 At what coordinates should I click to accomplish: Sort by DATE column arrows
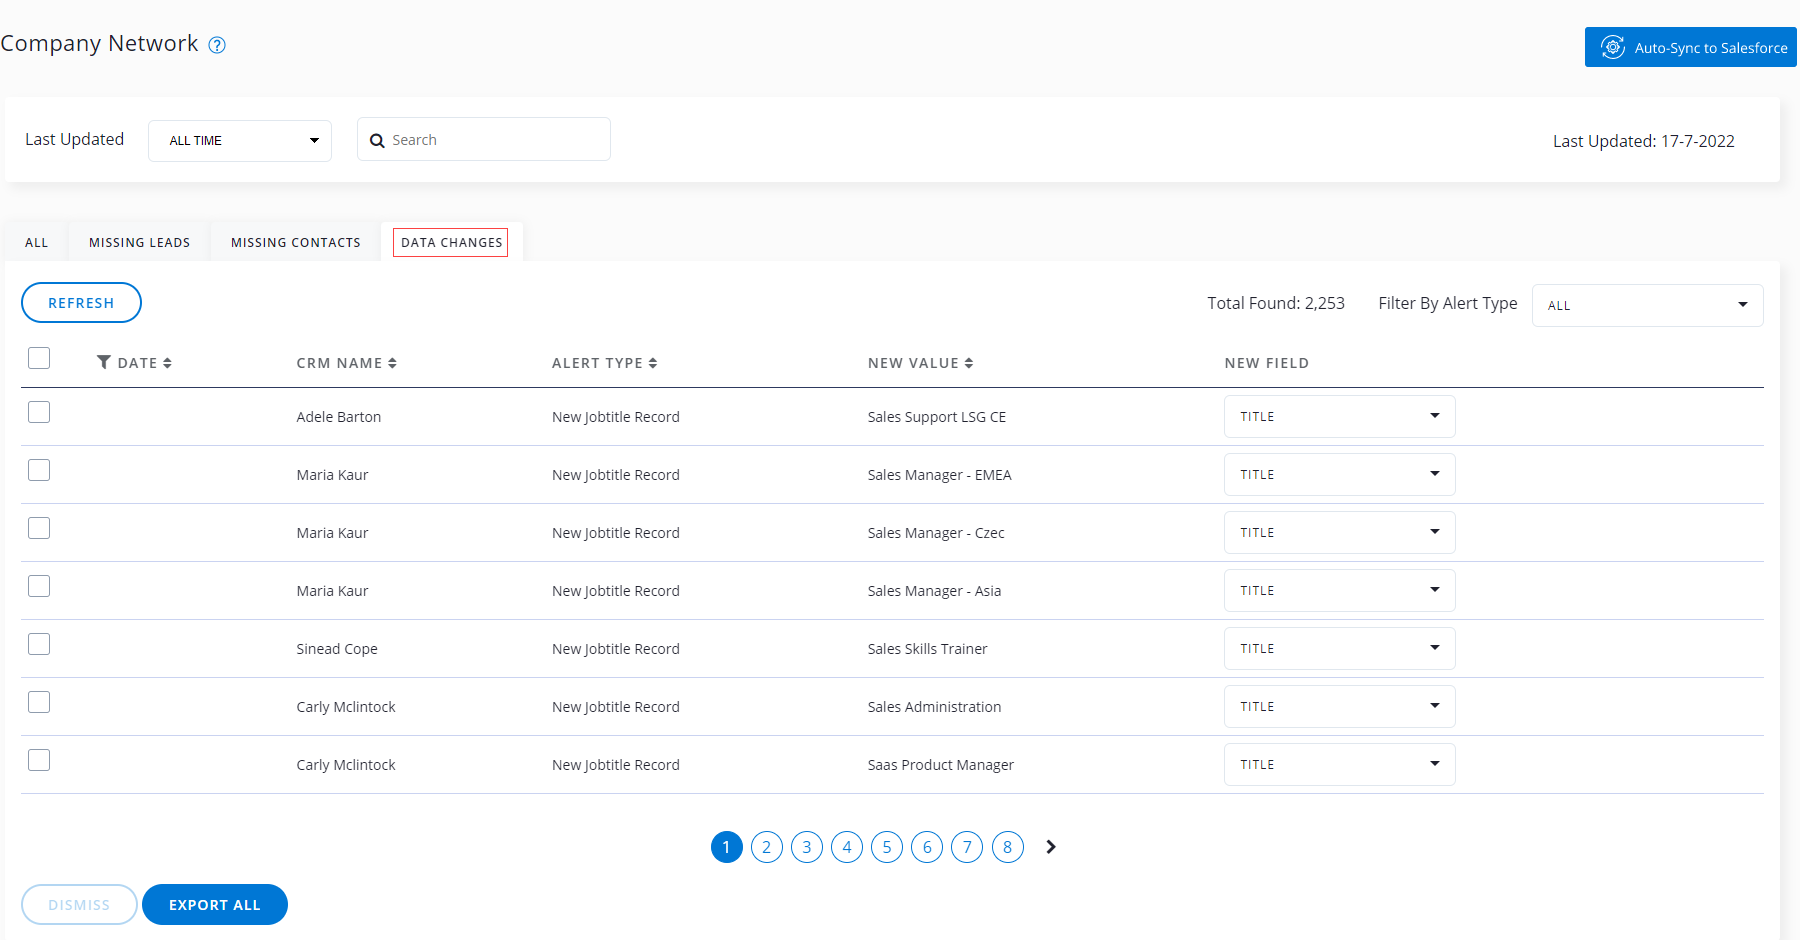pyautogui.click(x=167, y=363)
